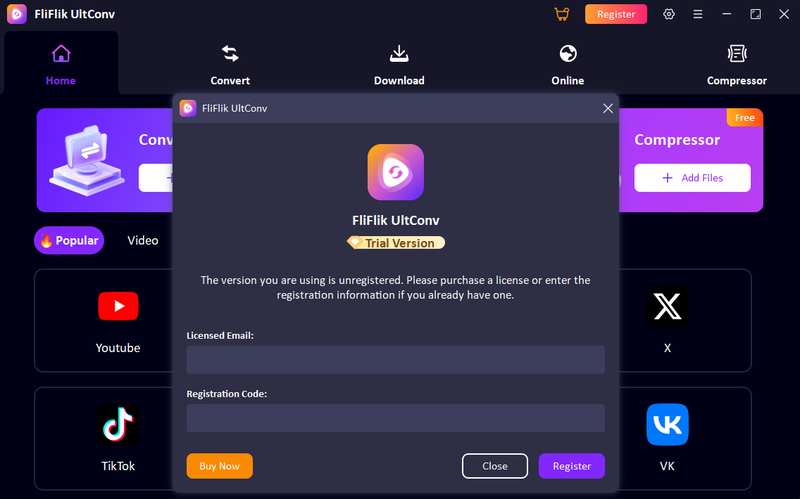Click the Download tray icon
The height and width of the screenshot is (499, 800).
(399, 53)
